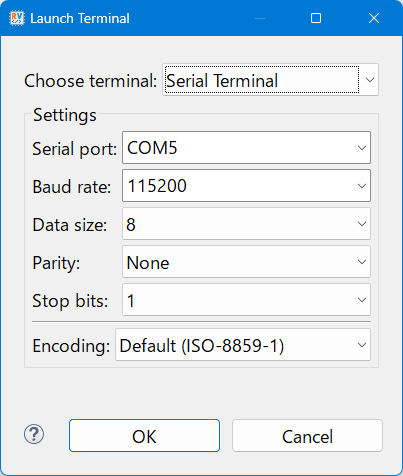Expand the Data size dropdown arrow
The width and height of the screenshot is (403, 476).
(x=362, y=224)
